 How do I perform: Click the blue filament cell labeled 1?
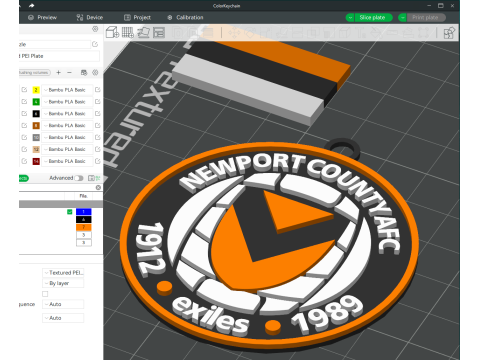point(84,212)
